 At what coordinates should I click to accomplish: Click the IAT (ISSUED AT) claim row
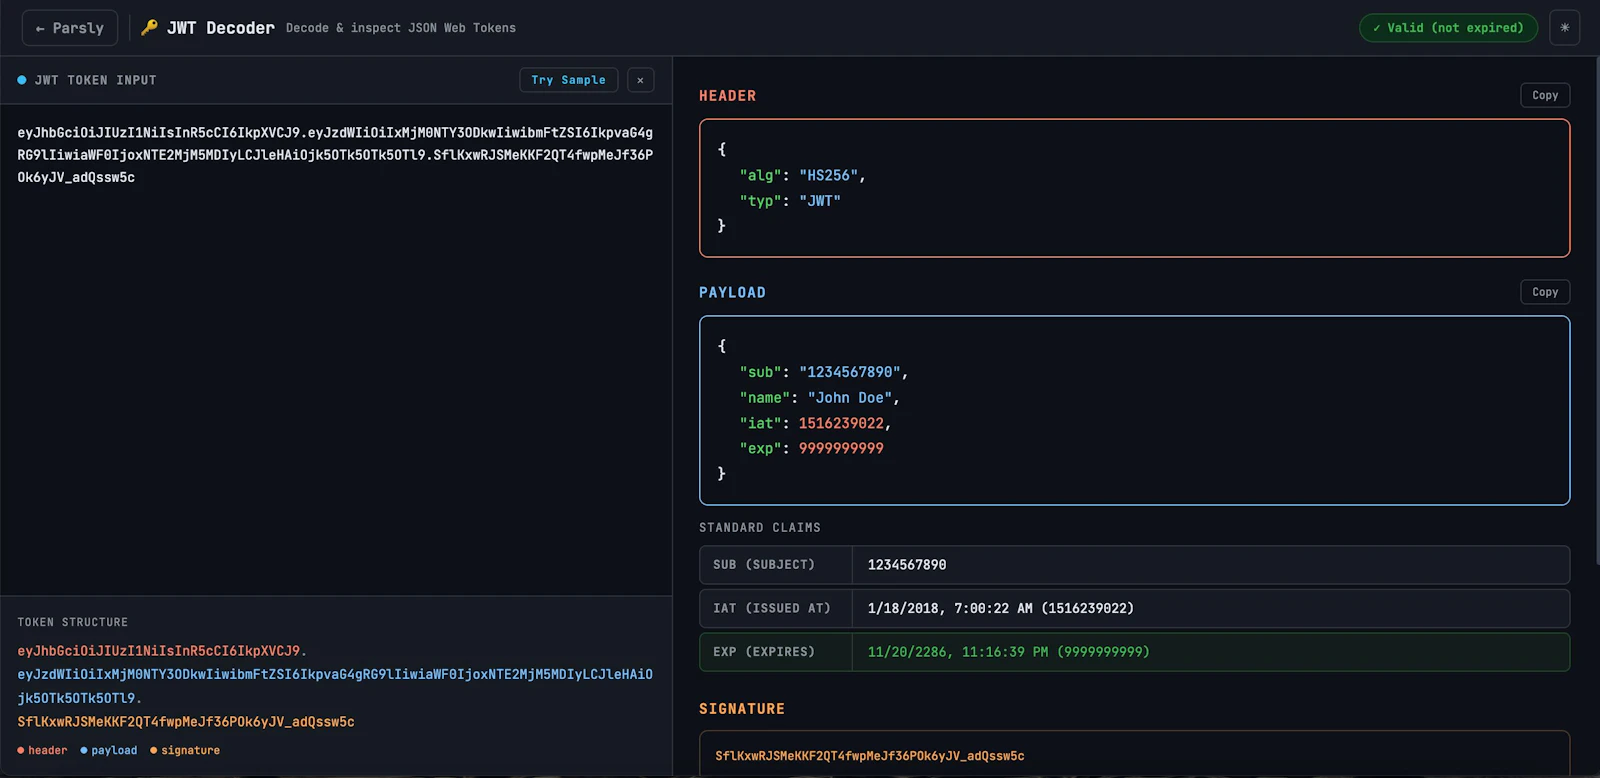1134,608
